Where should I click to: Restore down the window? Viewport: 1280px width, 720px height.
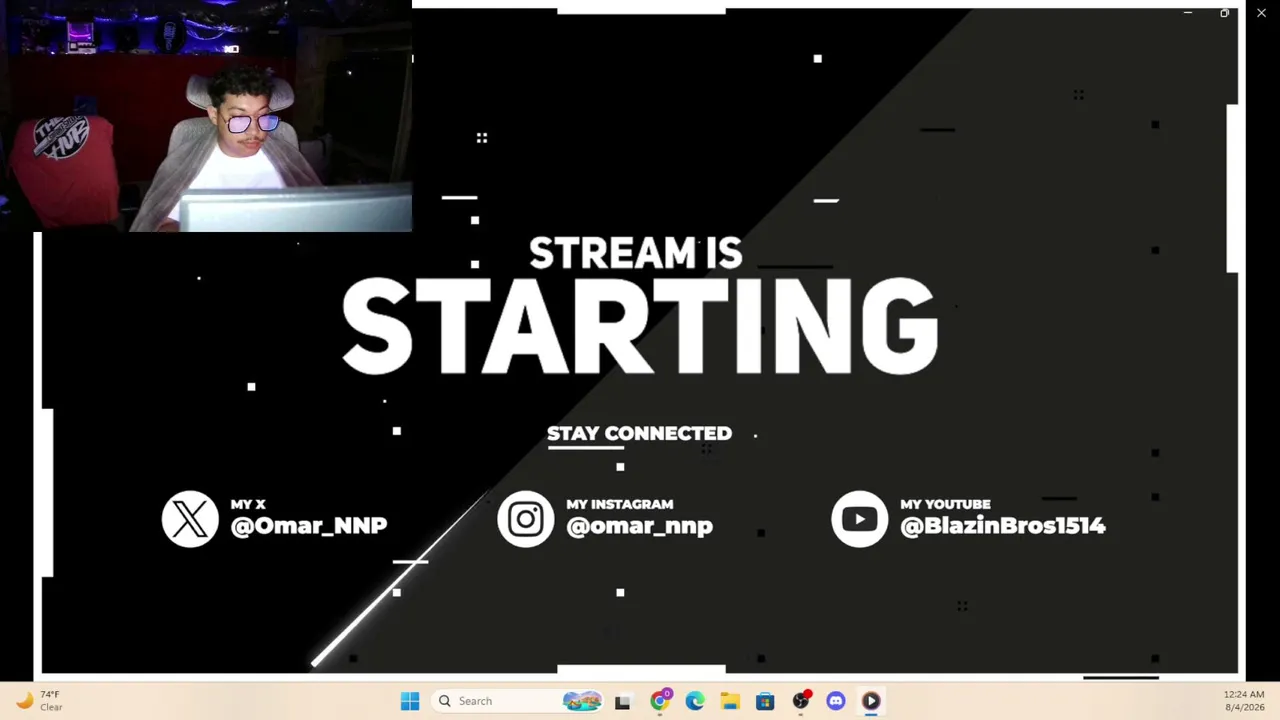1224,13
